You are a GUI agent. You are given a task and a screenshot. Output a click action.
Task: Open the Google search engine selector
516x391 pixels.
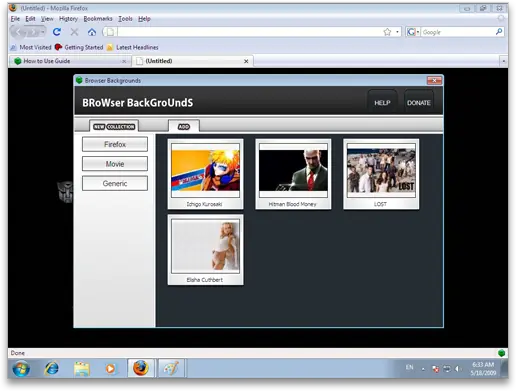click(413, 32)
